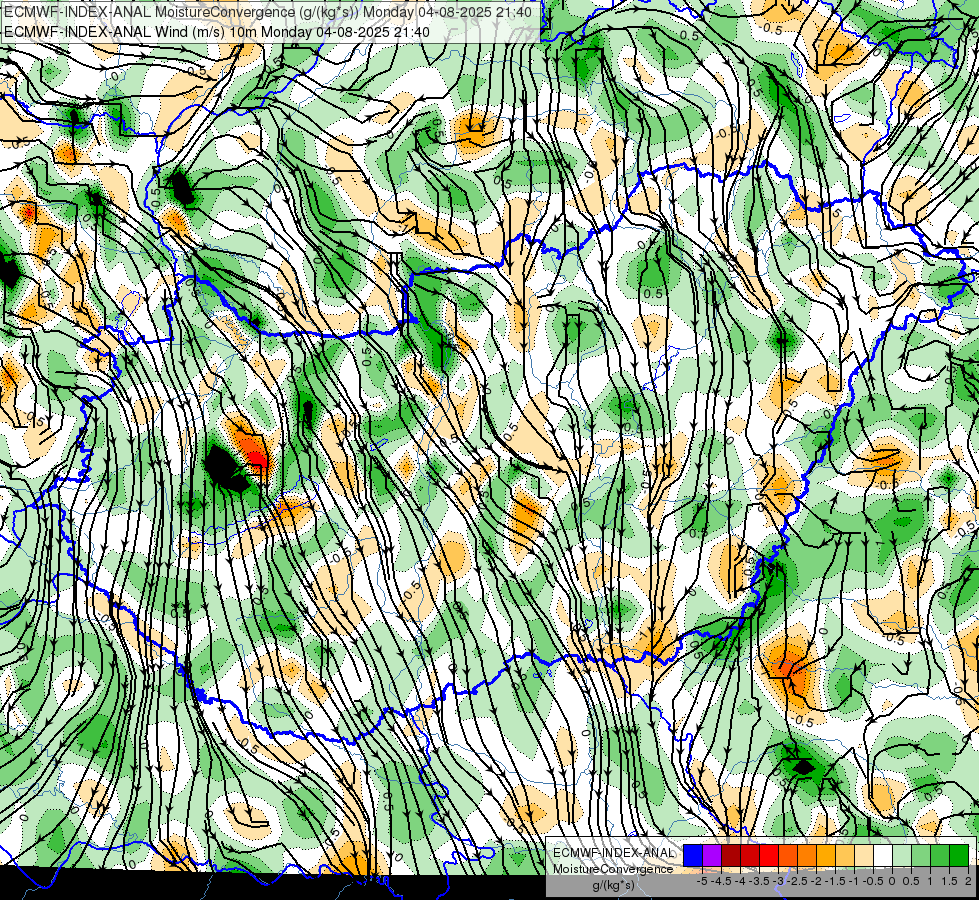979x900 pixels.
Task: Click the legend unit g/(kg*s)
Action: (x=614, y=885)
